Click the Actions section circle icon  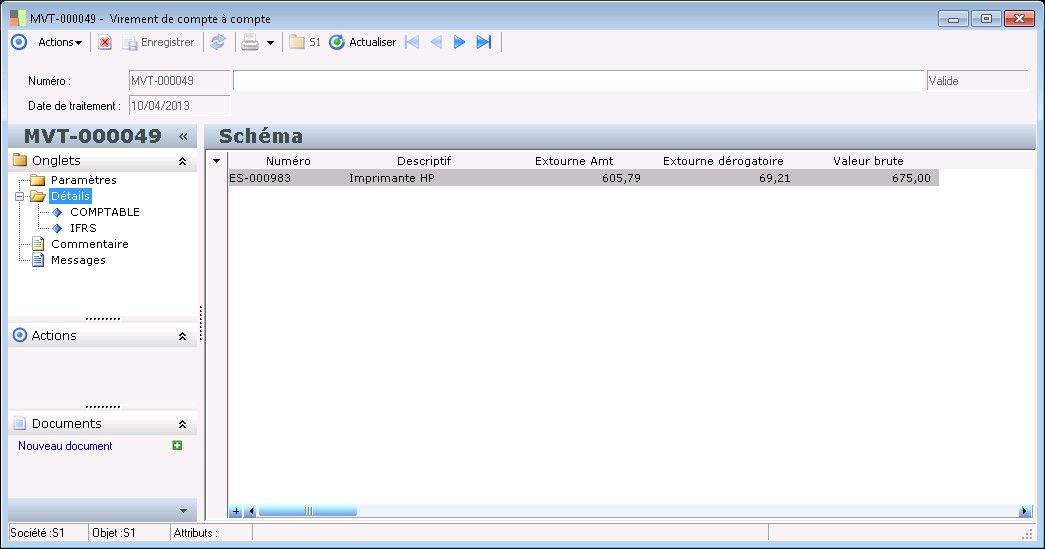pyautogui.click(x=20, y=335)
